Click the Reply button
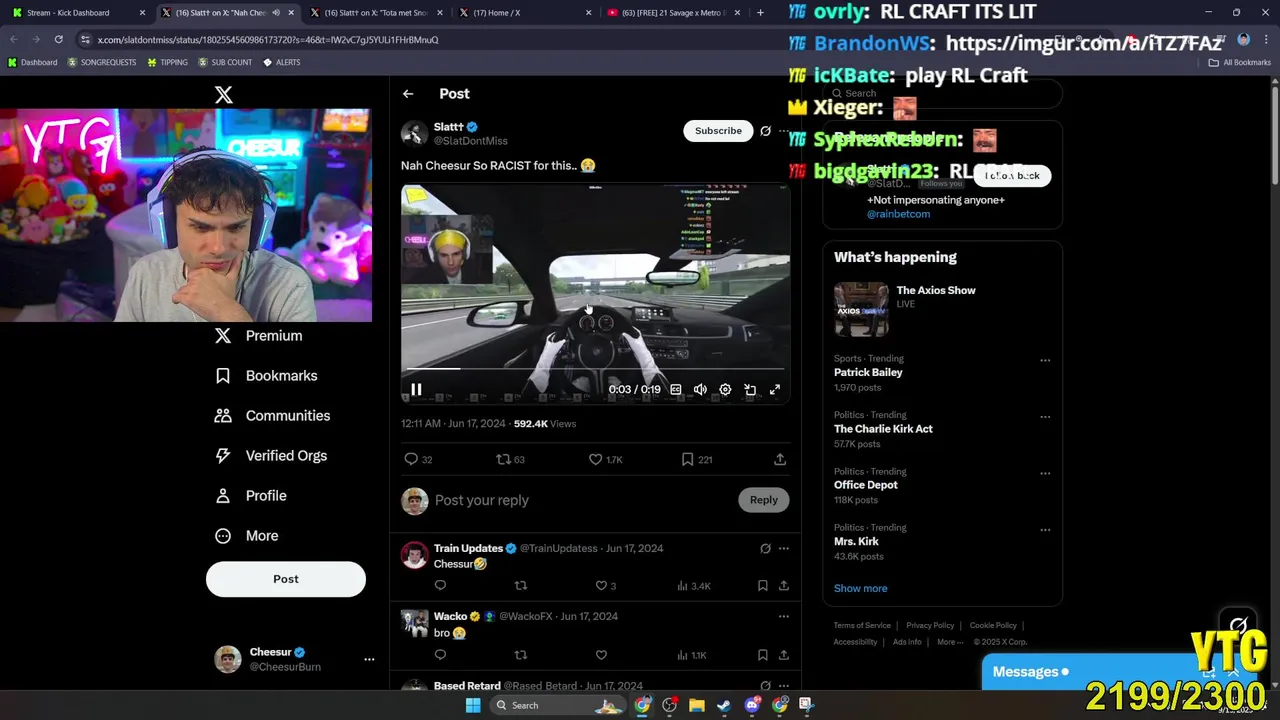 [x=763, y=500]
